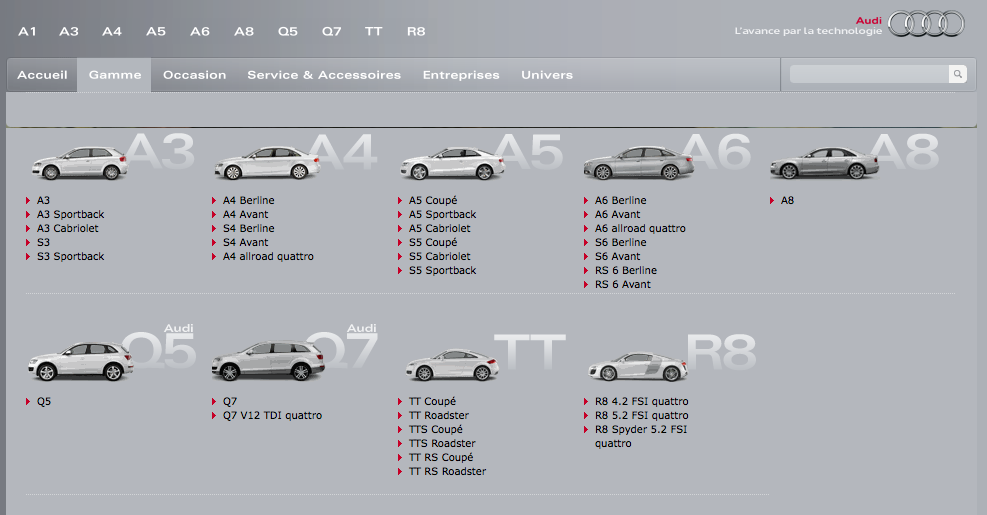Open the S5 Sportback link

click(443, 270)
